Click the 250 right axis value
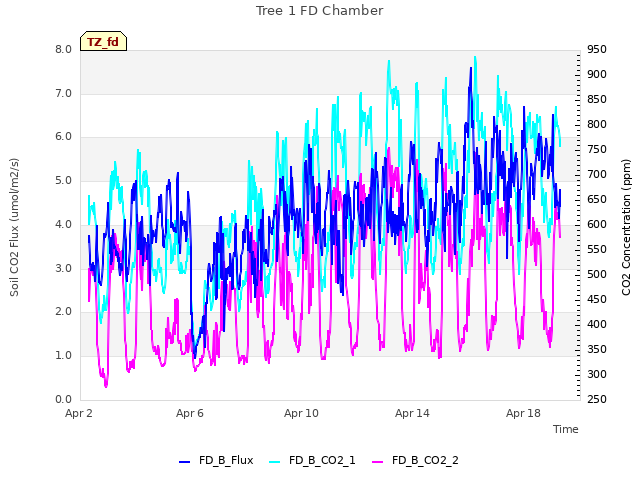Screen dimensions: 640x480 (597, 399)
